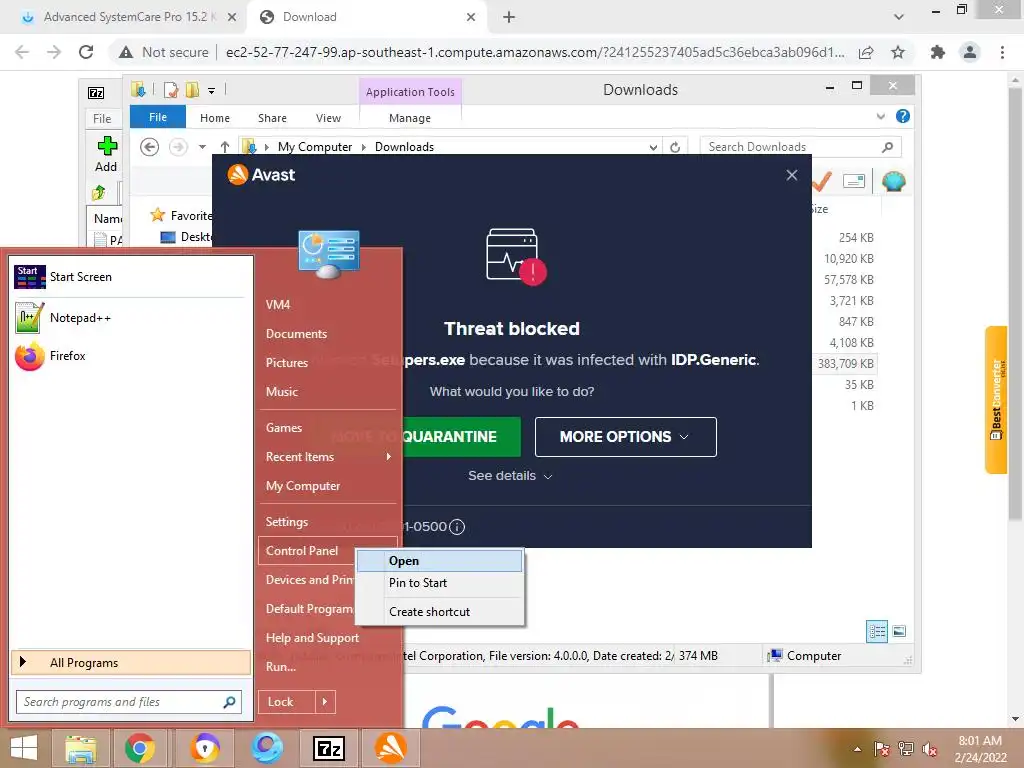This screenshot has width=1024, height=768.
Task: Open the quick access toolbar dropdown
Action: (212, 91)
